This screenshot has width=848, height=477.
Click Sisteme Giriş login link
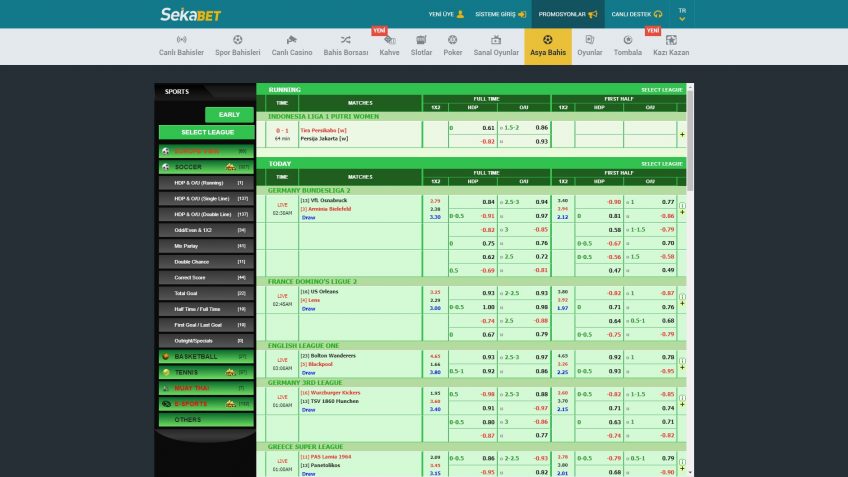pyautogui.click(x=500, y=14)
